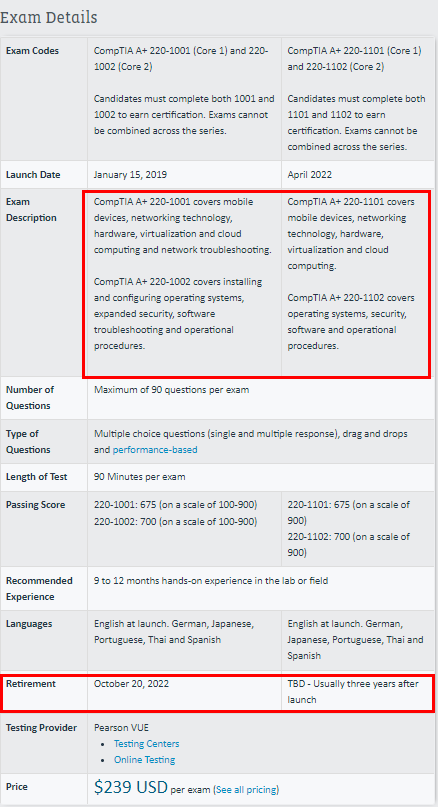Click the Recommended Experience row label
This screenshot has height=807, width=438.
pyautogui.click(x=39, y=589)
